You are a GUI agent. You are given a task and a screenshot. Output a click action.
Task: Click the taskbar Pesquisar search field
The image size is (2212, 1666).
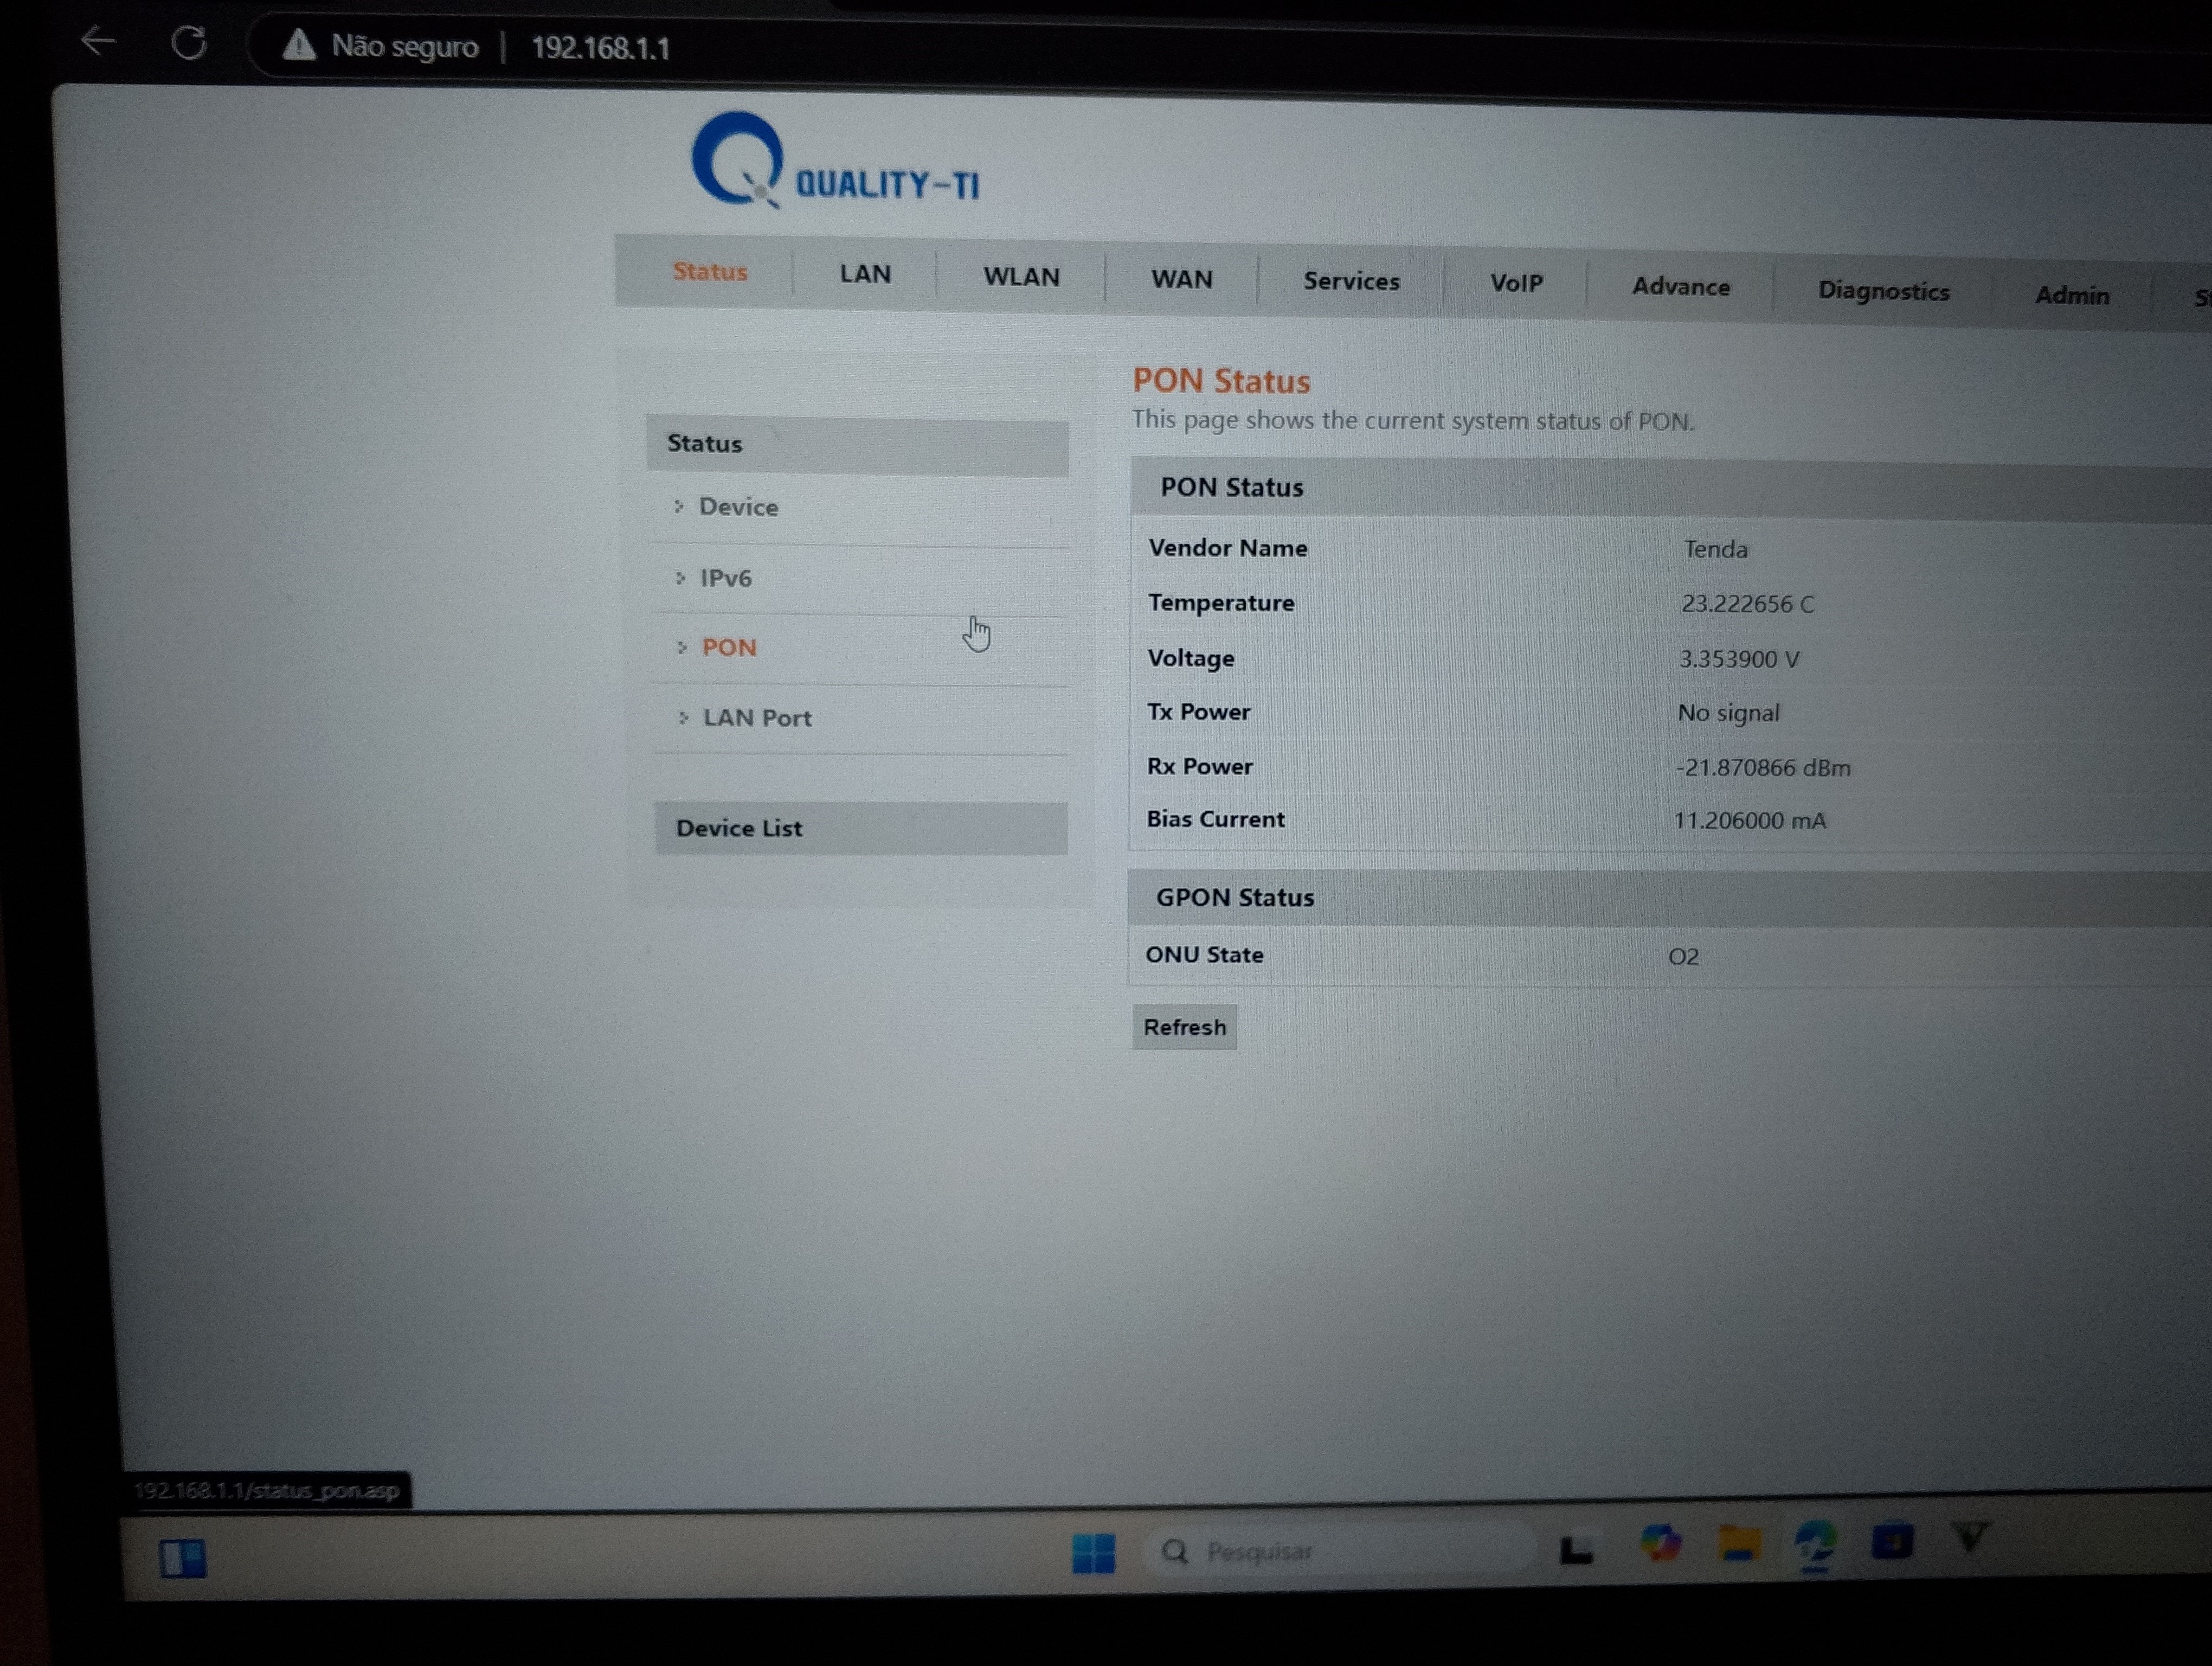[1340, 1551]
